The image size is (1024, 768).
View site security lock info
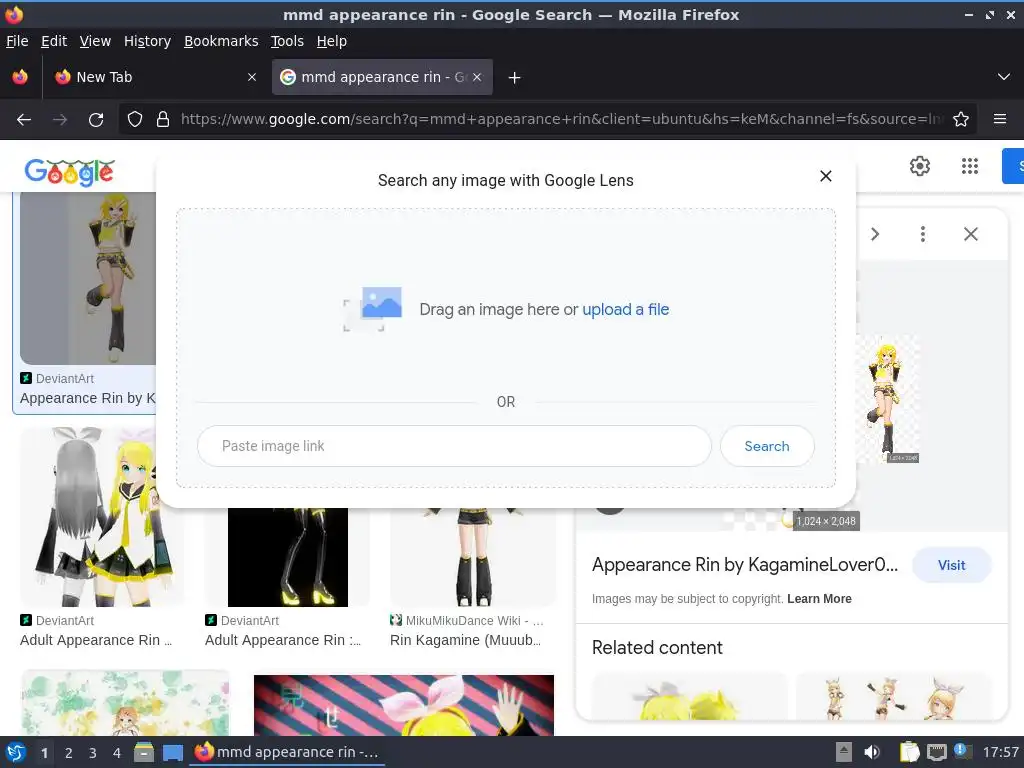(x=163, y=120)
